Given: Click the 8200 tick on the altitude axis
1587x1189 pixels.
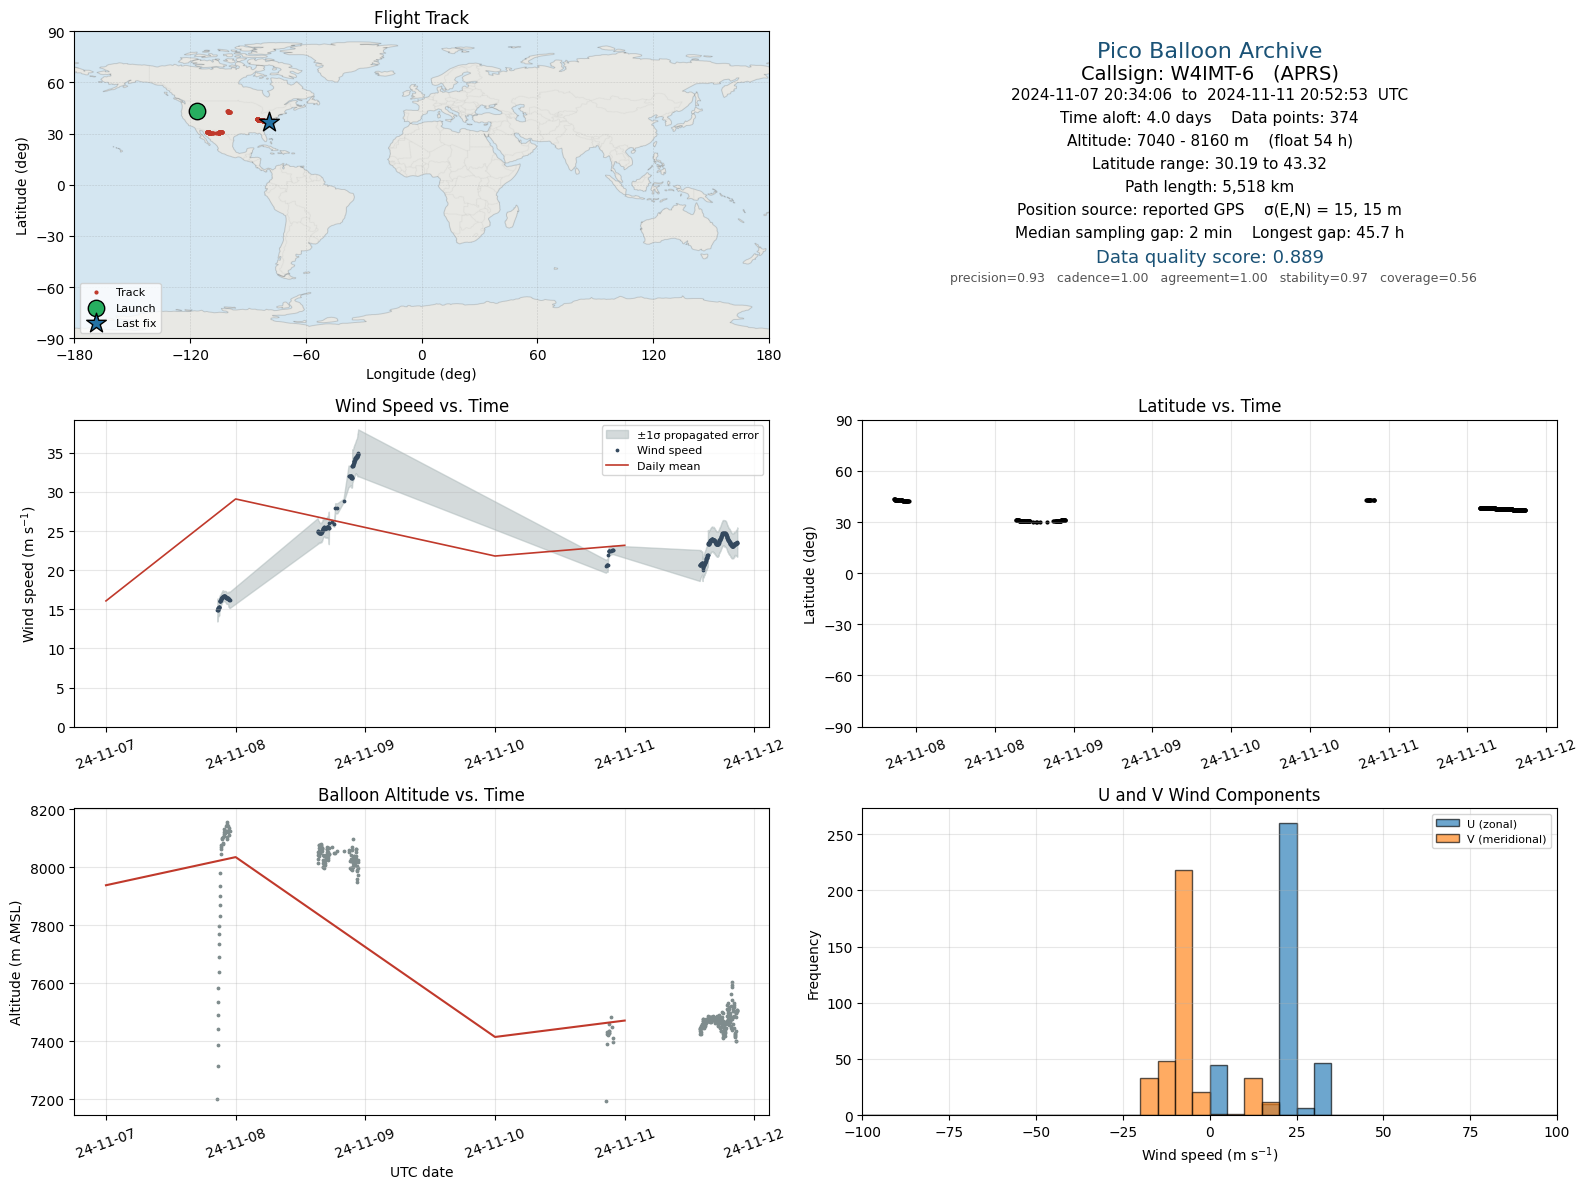Looking at the screenshot, I should point(49,810).
